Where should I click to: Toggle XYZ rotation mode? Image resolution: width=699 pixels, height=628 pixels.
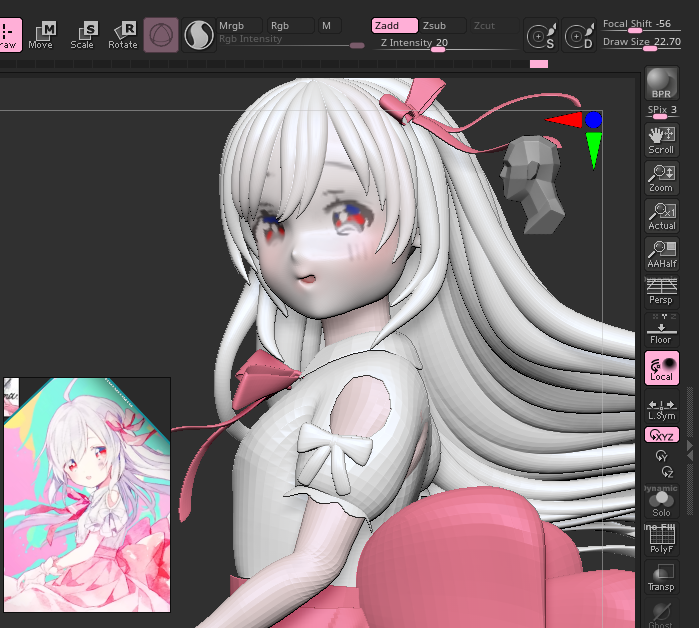click(x=662, y=435)
